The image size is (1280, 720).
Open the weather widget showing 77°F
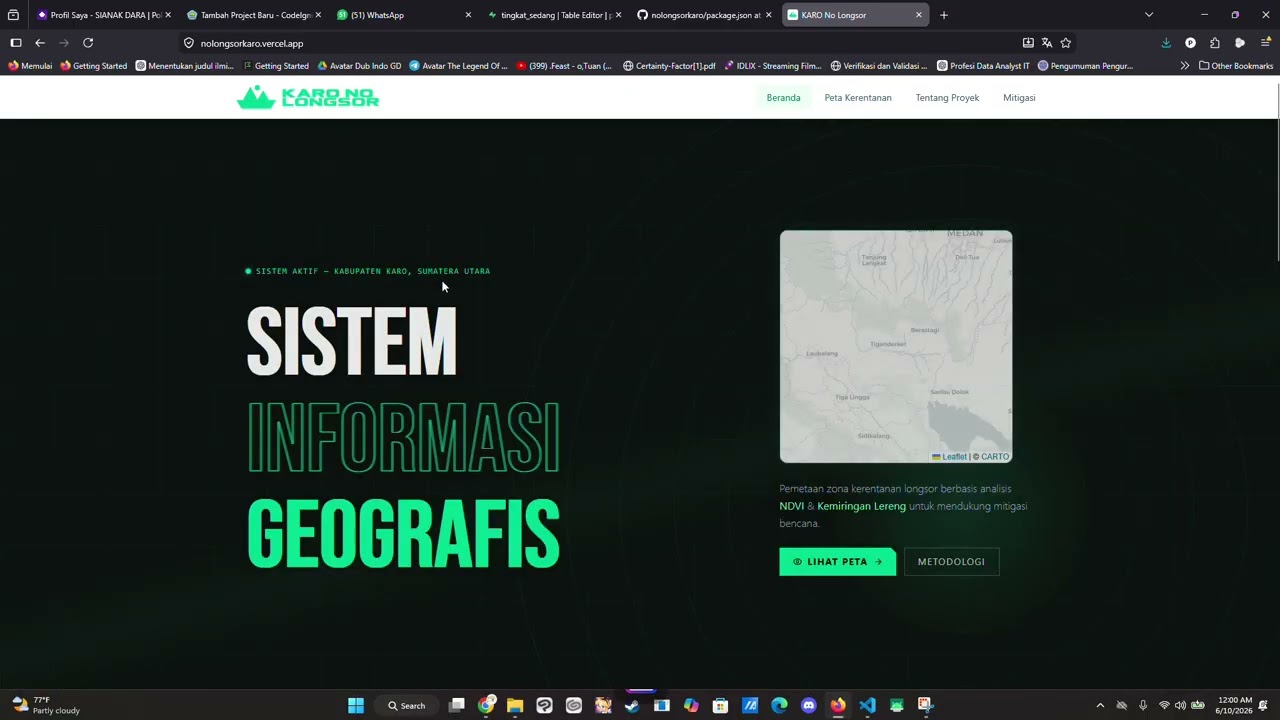click(x=45, y=705)
